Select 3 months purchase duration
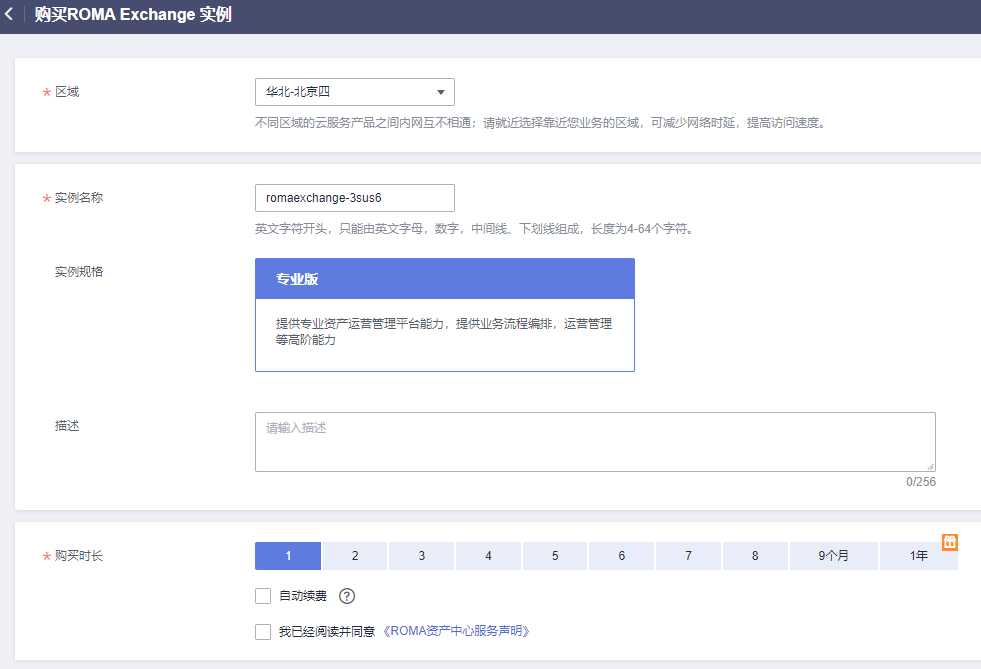This screenshot has height=669, width=981. pos(422,556)
